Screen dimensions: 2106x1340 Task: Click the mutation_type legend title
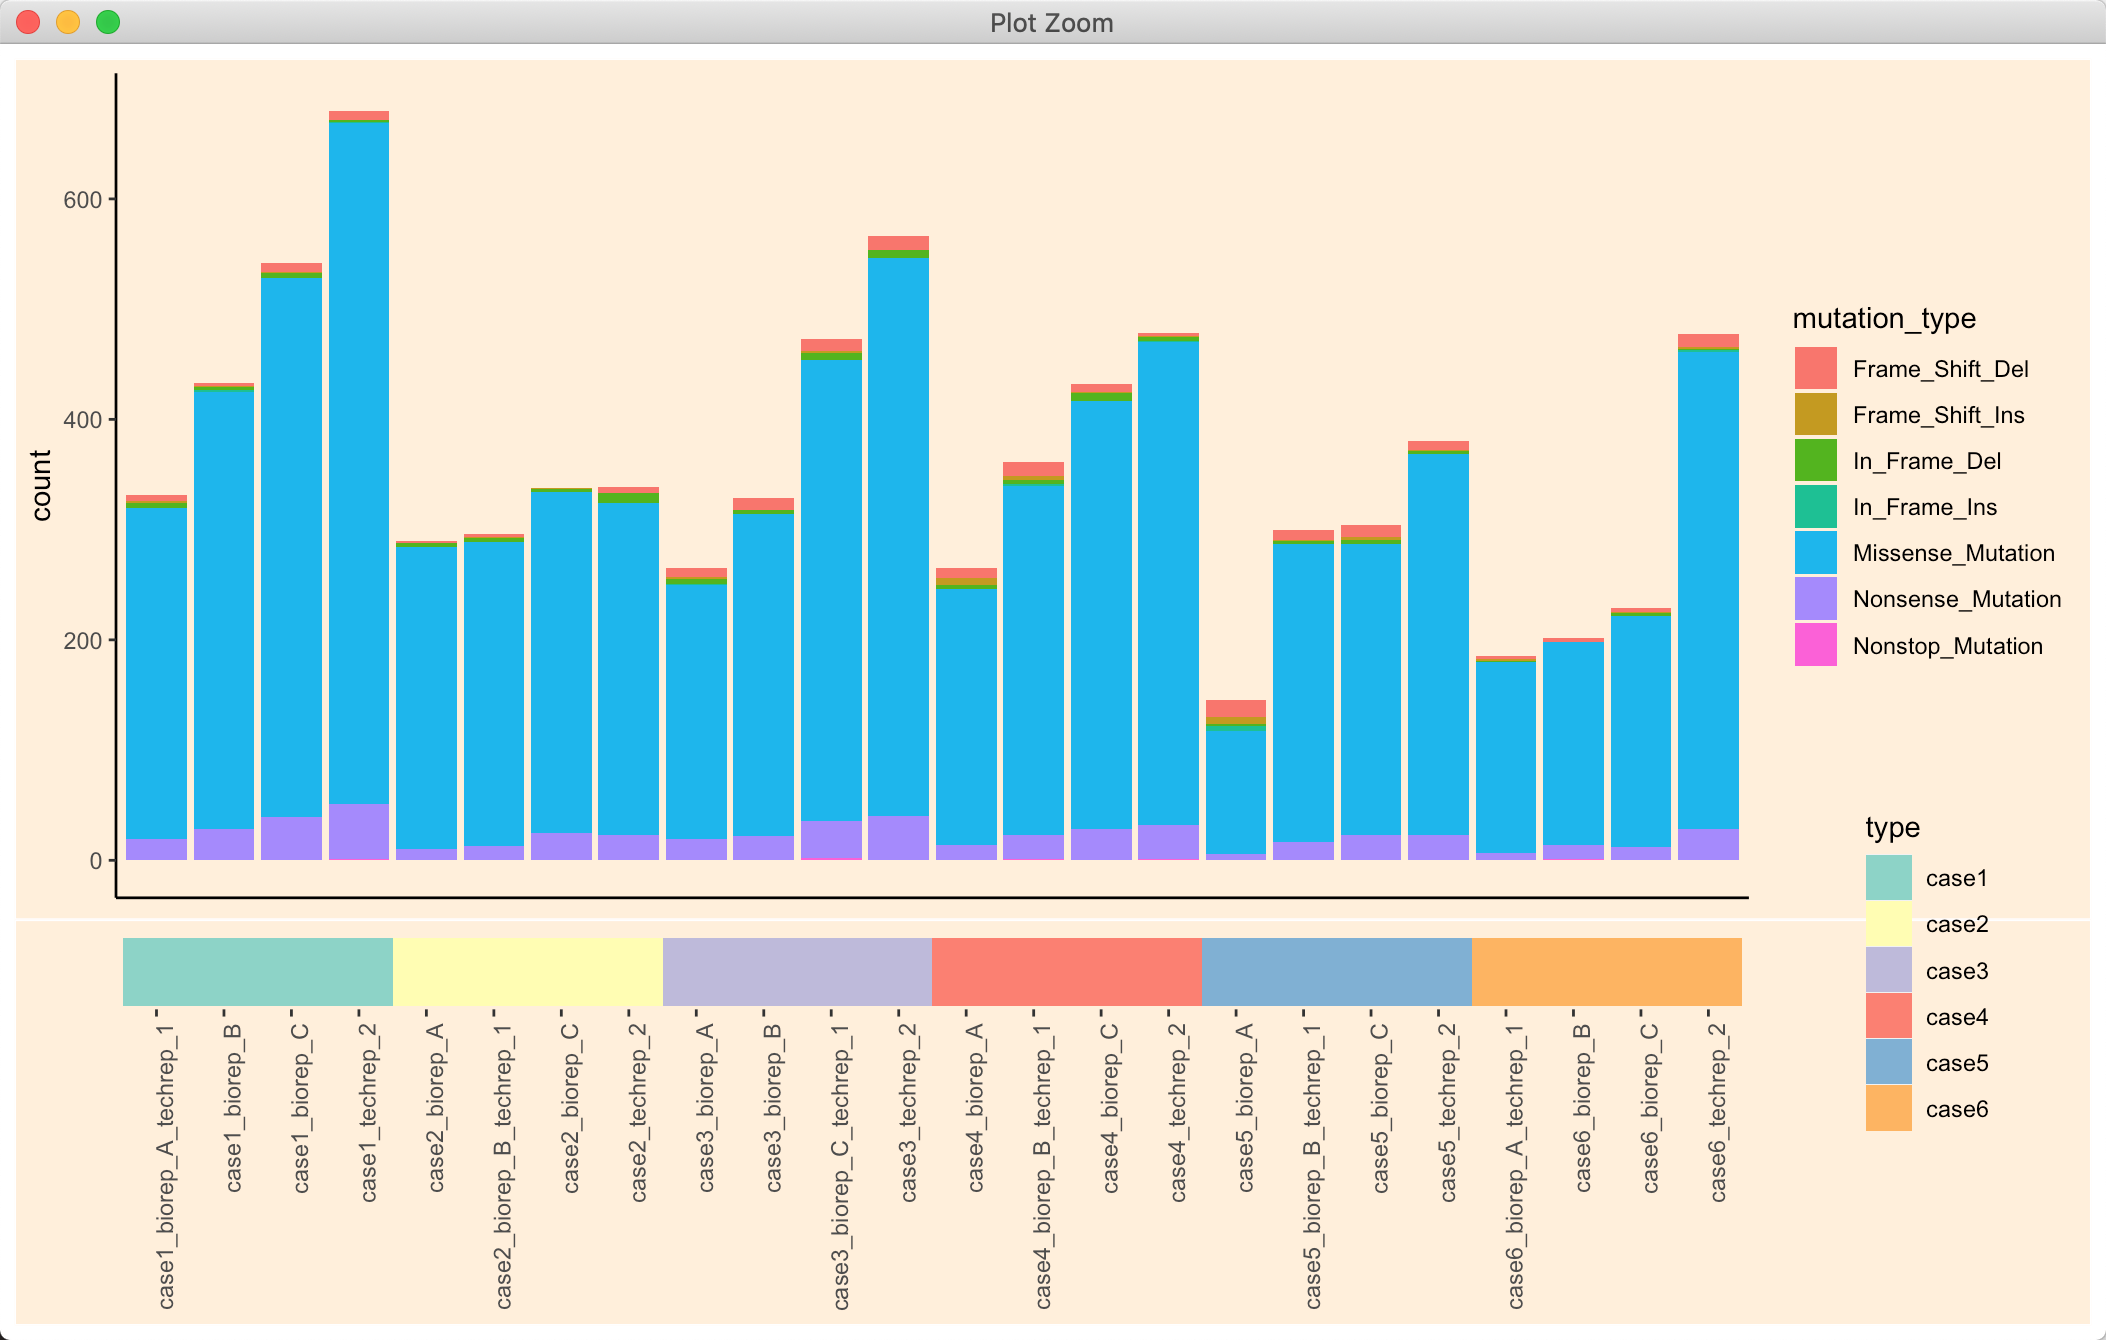coord(1884,318)
